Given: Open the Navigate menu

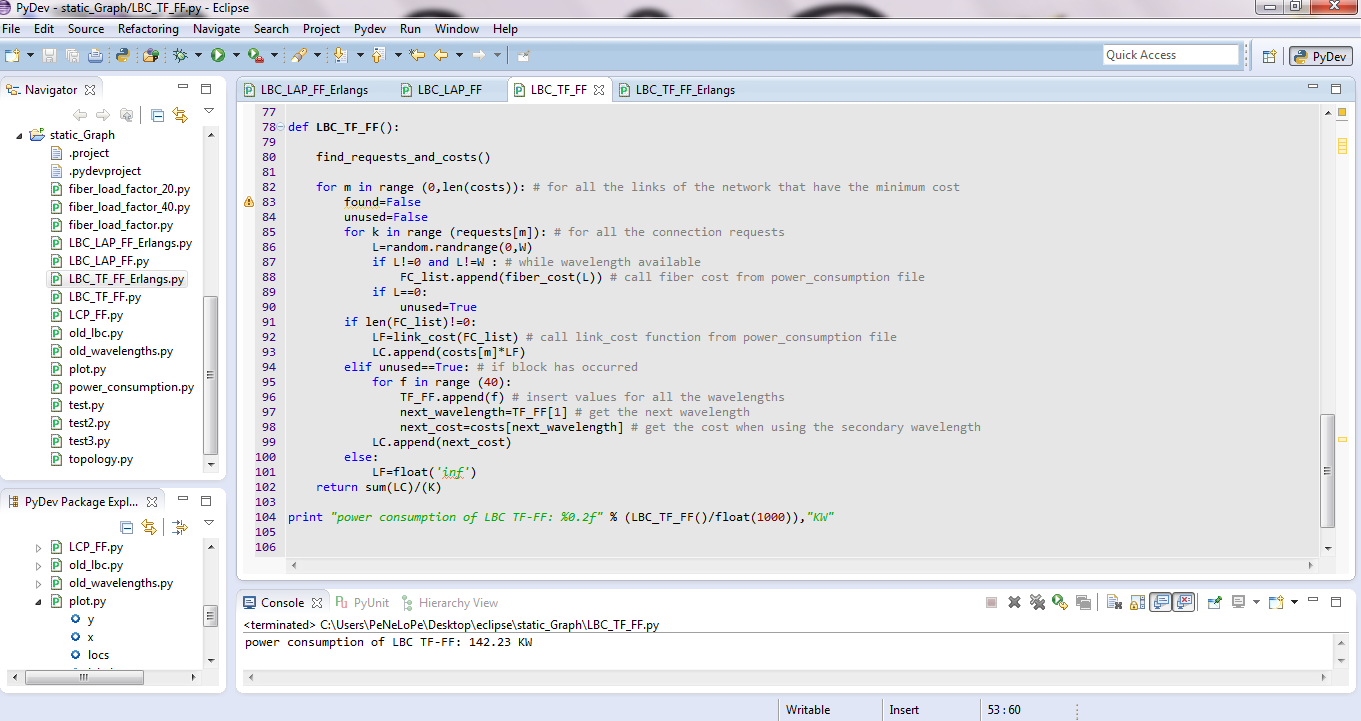Looking at the screenshot, I should click(216, 29).
